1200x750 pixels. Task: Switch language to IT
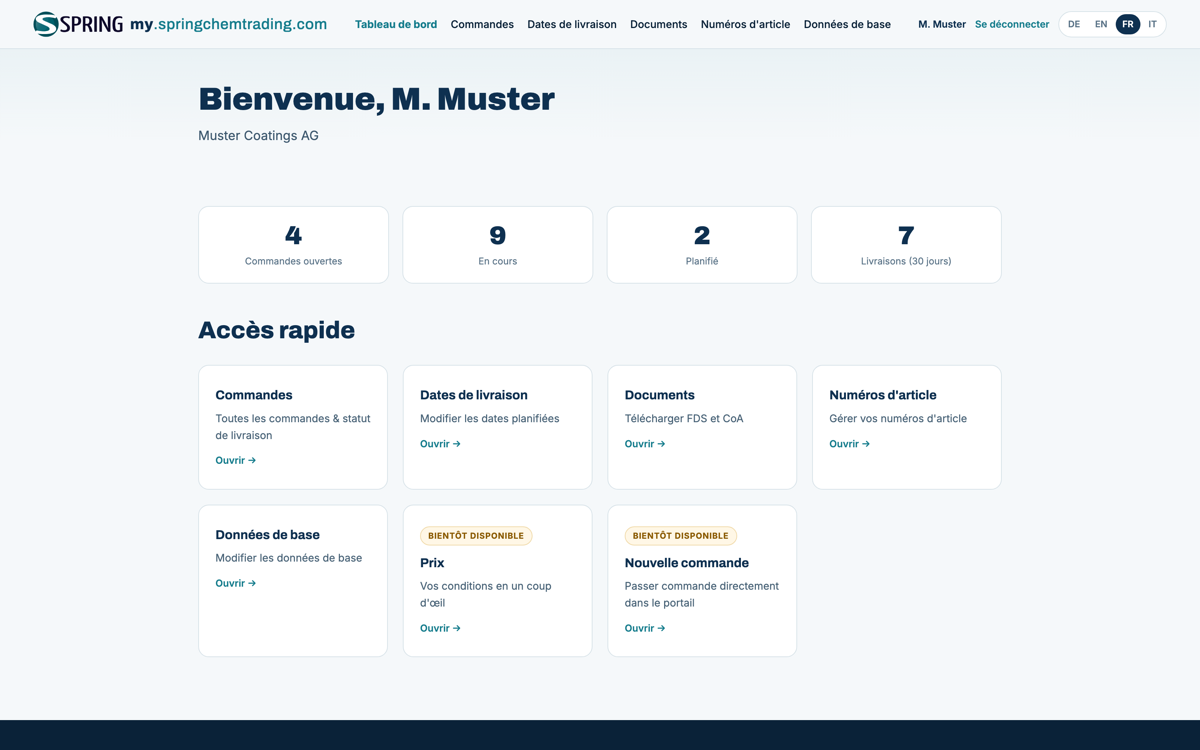[1153, 24]
